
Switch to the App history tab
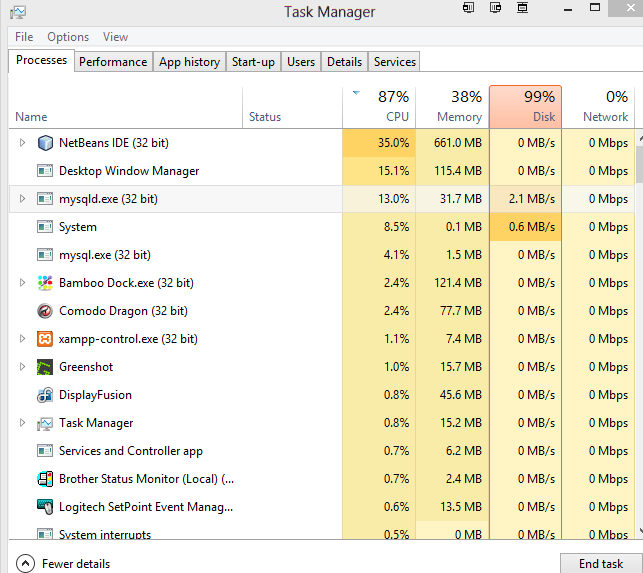(189, 62)
